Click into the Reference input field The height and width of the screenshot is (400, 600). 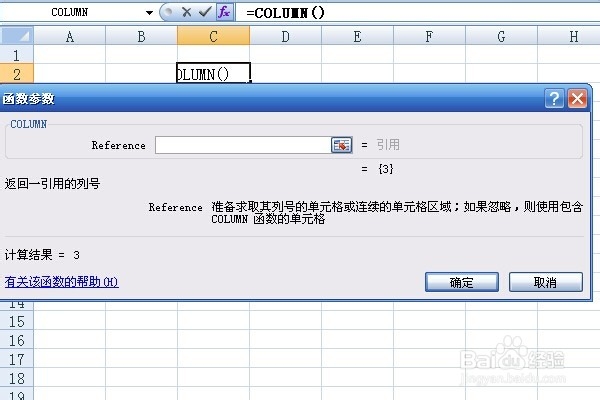(243, 145)
